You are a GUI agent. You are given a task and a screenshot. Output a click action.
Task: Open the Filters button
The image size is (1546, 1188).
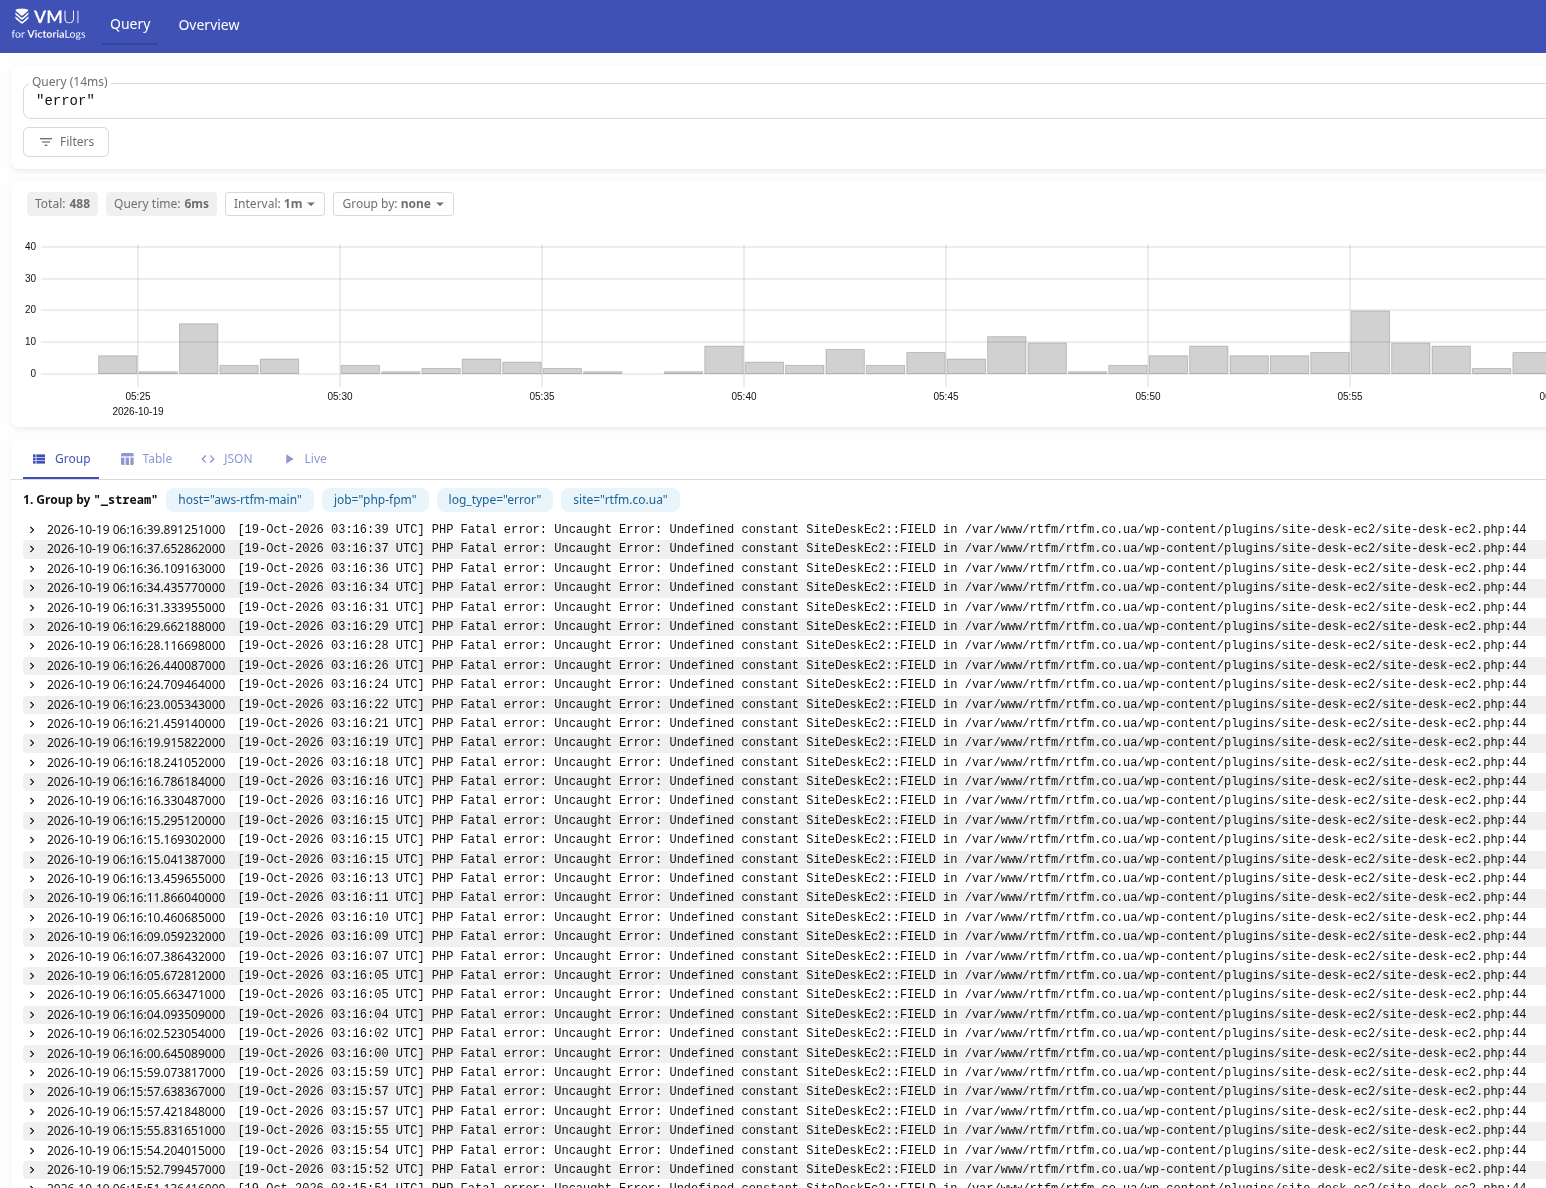tap(66, 142)
